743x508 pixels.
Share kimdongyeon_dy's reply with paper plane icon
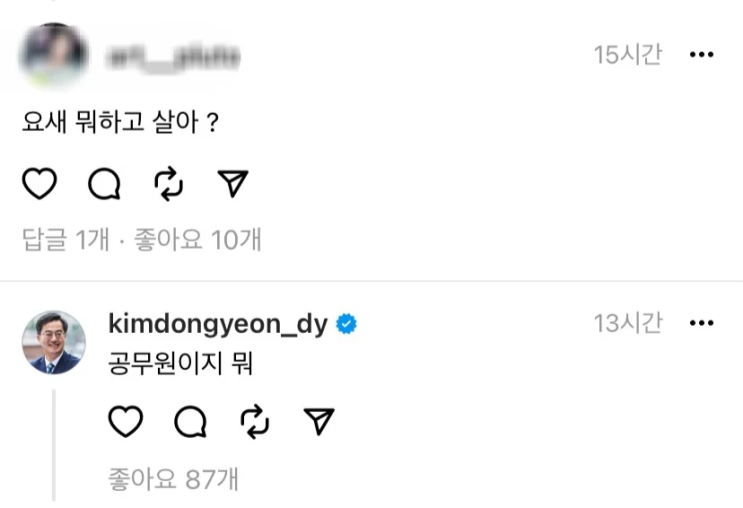point(319,421)
